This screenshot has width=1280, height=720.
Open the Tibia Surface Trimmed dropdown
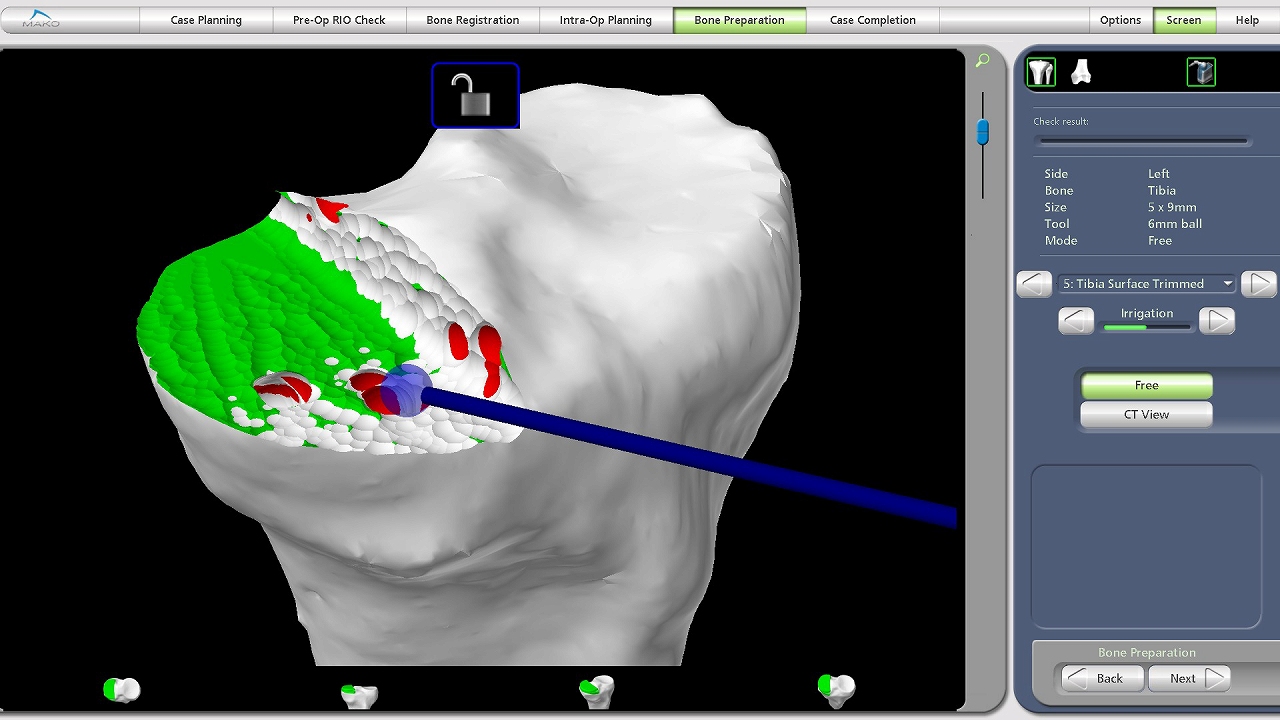click(x=1147, y=284)
